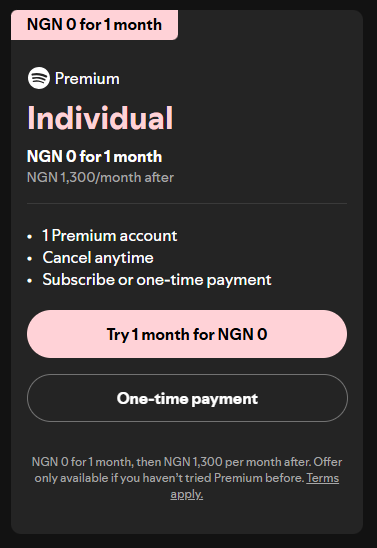Image resolution: width=377 pixels, height=548 pixels.
Task: Click the bold NGN 0 for 1 month price
Action: point(94,156)
